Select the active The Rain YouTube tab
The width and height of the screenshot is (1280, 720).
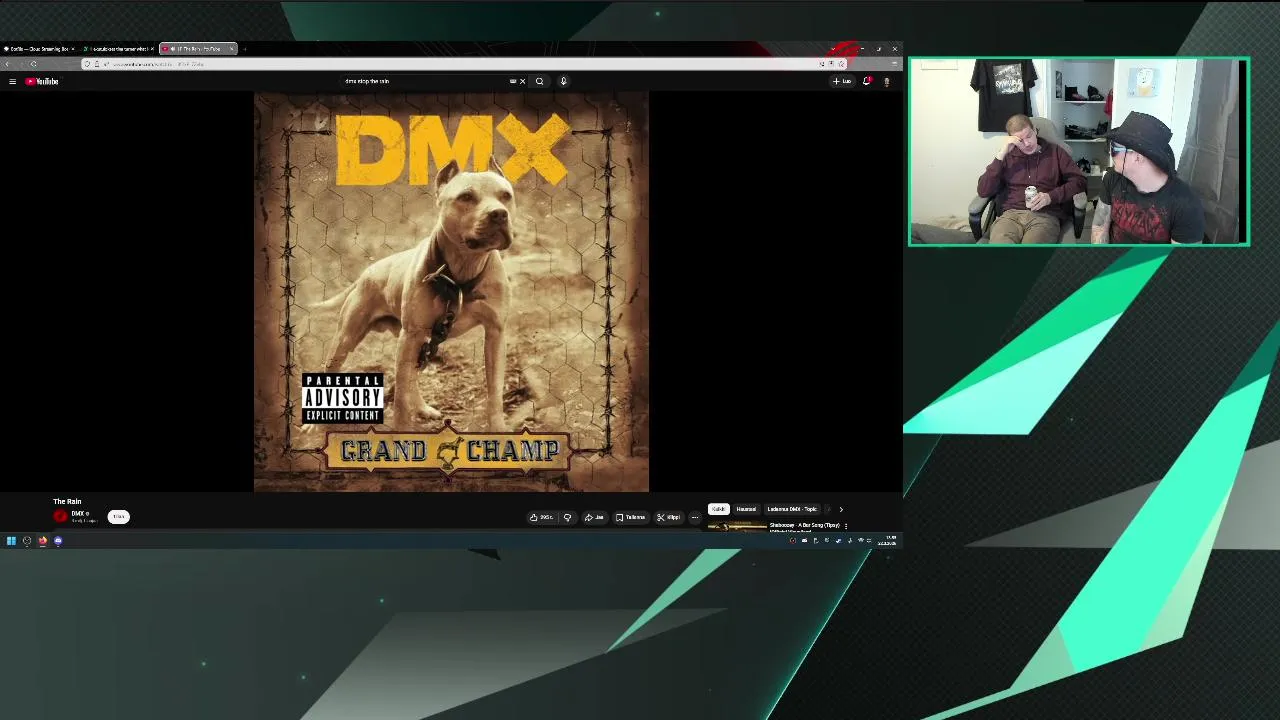tap(198, 48)
